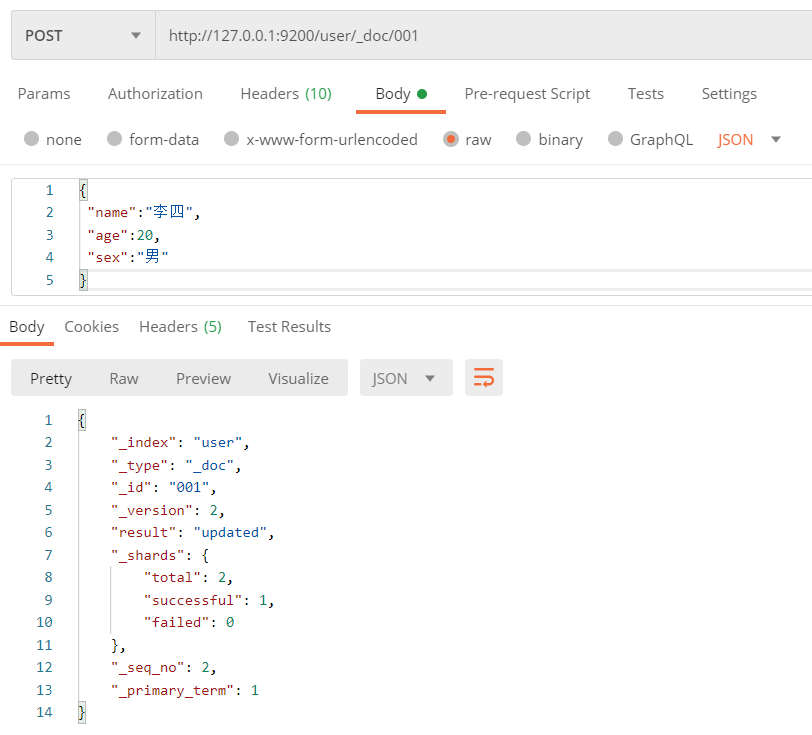
Task: Switch response view to Visualize
Action: pos(298,378)
